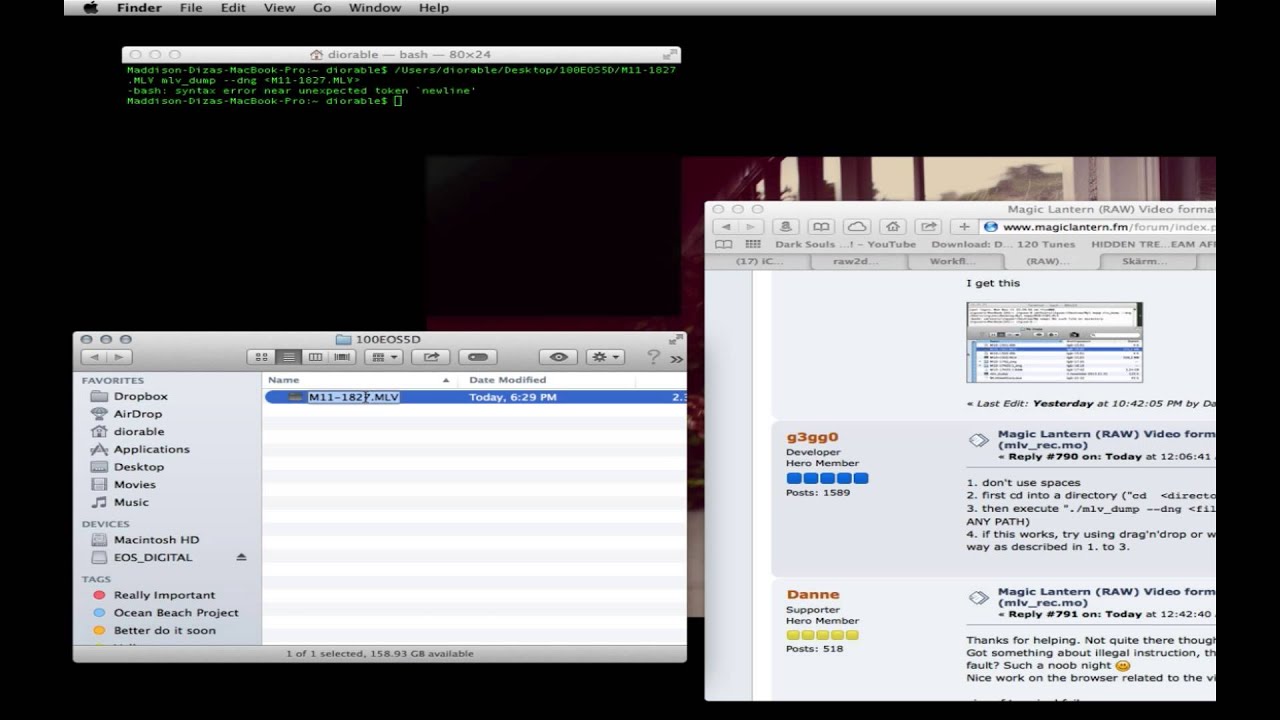Click Today, 6:29 PM date cell
The height and width of the screenshot is (720, 1280).
pyautogui.click(x=513, y=397)
